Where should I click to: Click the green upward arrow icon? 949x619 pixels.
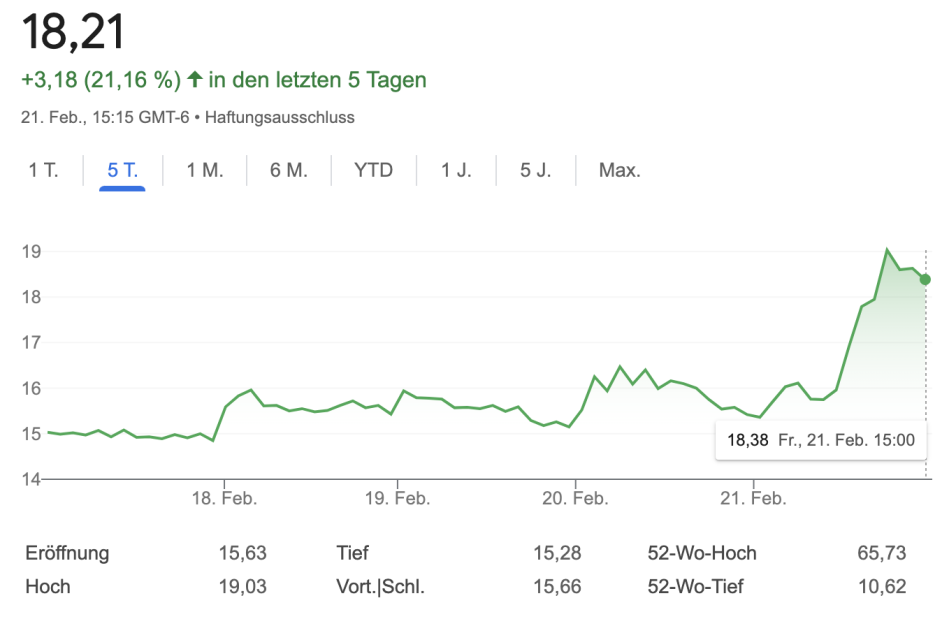pos(195,79)
